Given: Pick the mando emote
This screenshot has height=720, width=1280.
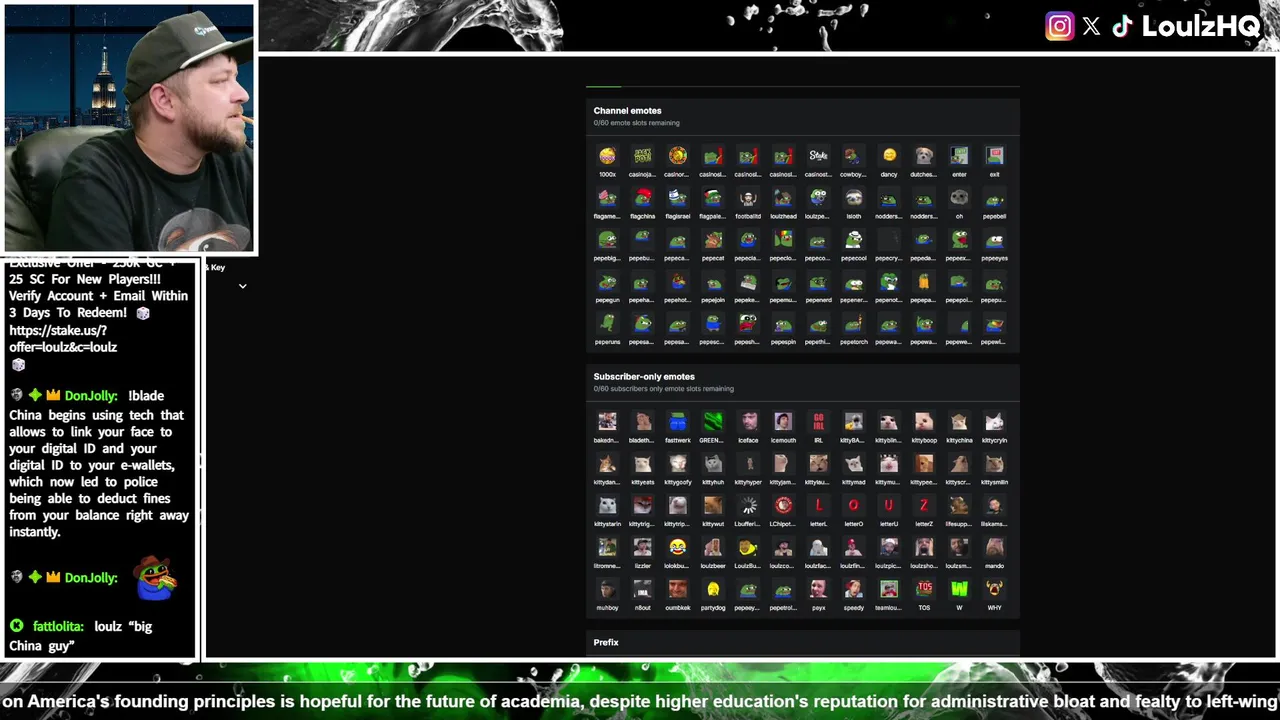Looking at the screenshot, I should click(x=994, y=548).
